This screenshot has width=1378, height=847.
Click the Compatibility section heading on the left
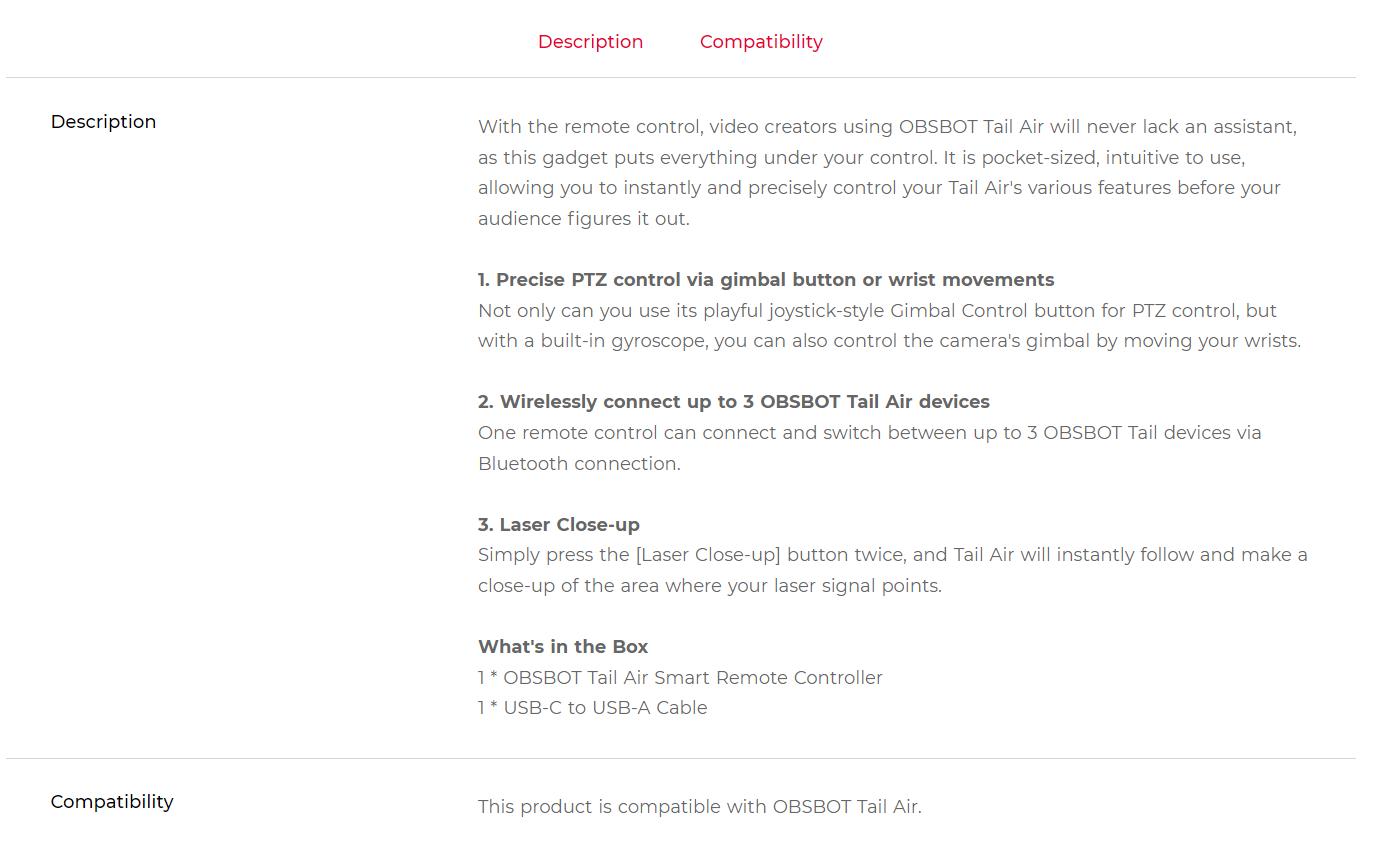pyautogui.click(x=112, y=801)
